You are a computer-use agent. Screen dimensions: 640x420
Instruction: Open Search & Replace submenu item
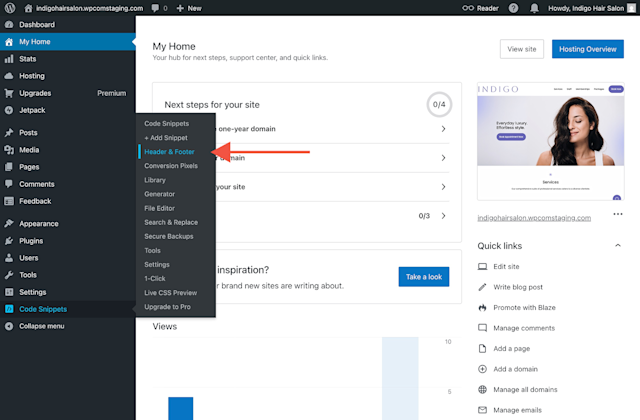coord(171,222)
